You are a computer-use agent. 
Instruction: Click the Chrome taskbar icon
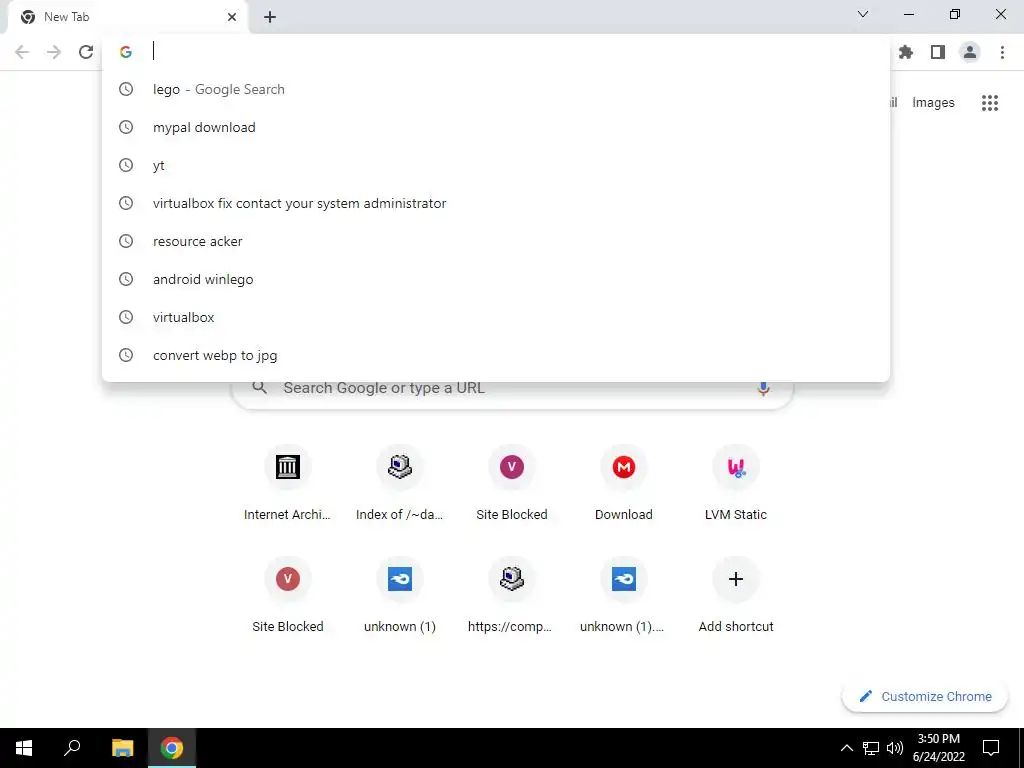coord(172,748)
